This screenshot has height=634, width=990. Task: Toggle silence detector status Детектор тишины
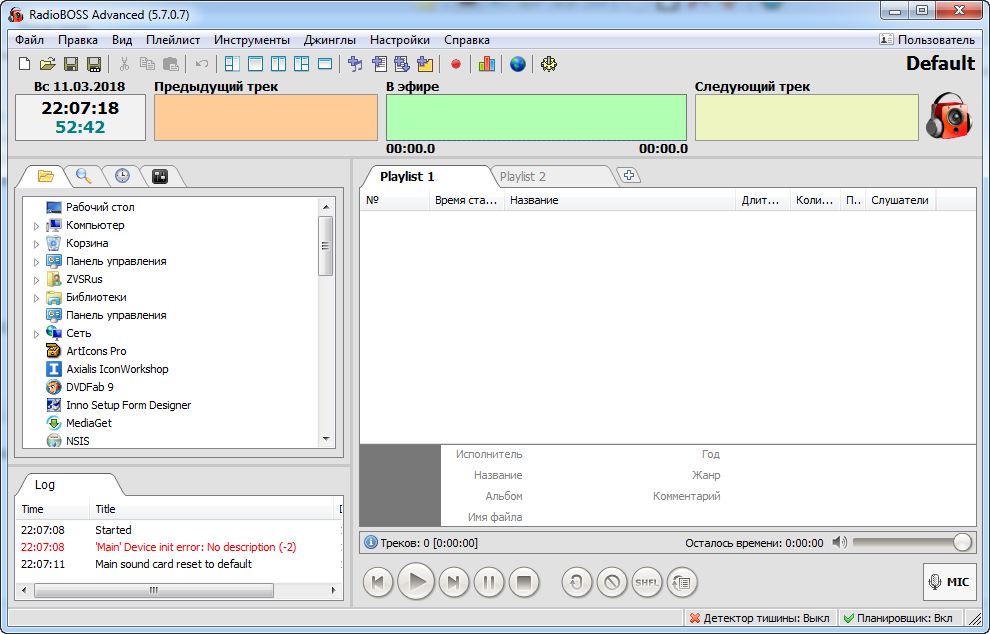(760, 618)
